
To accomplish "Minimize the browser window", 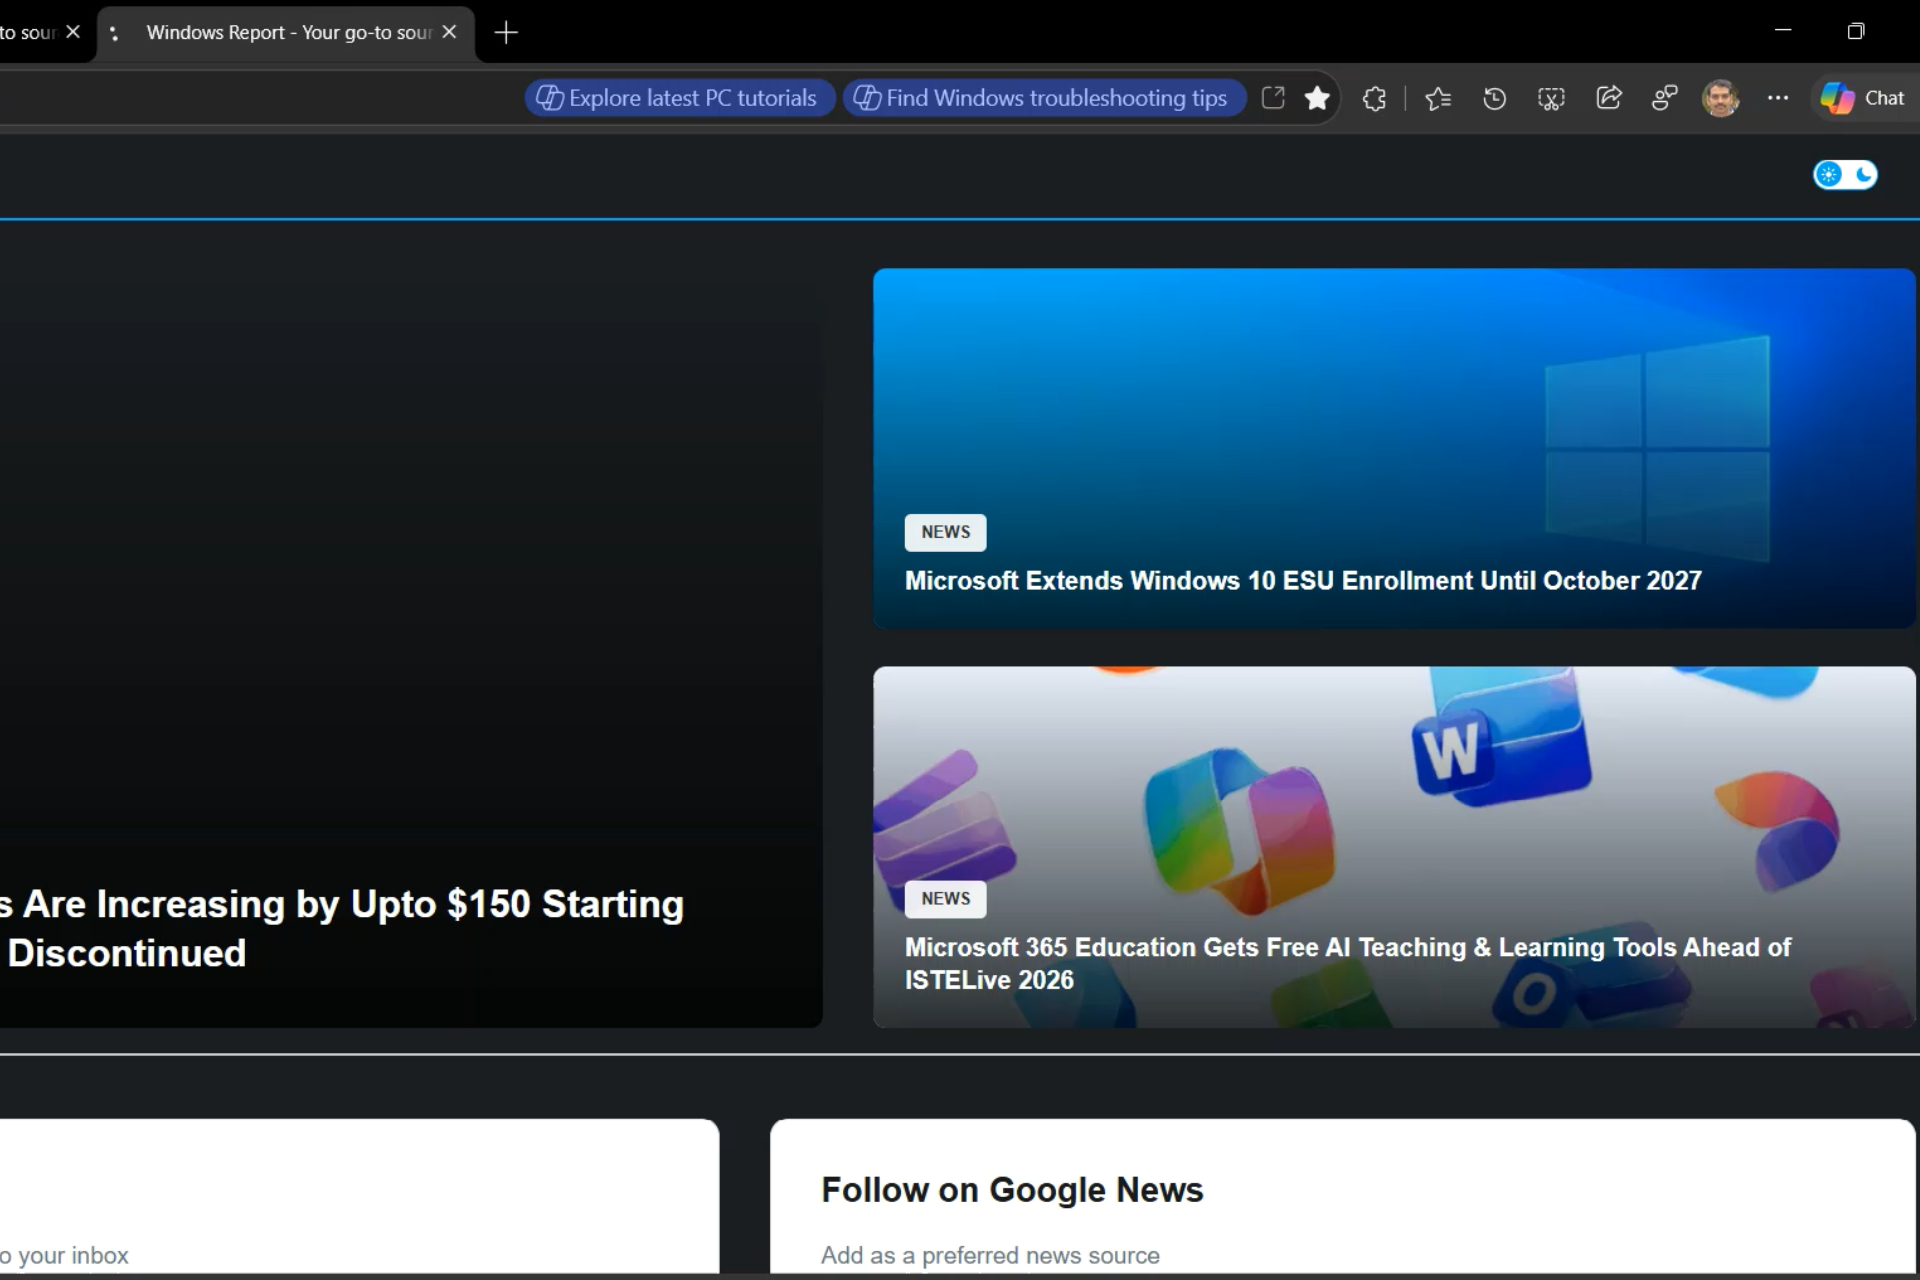I will (1782, 31).
